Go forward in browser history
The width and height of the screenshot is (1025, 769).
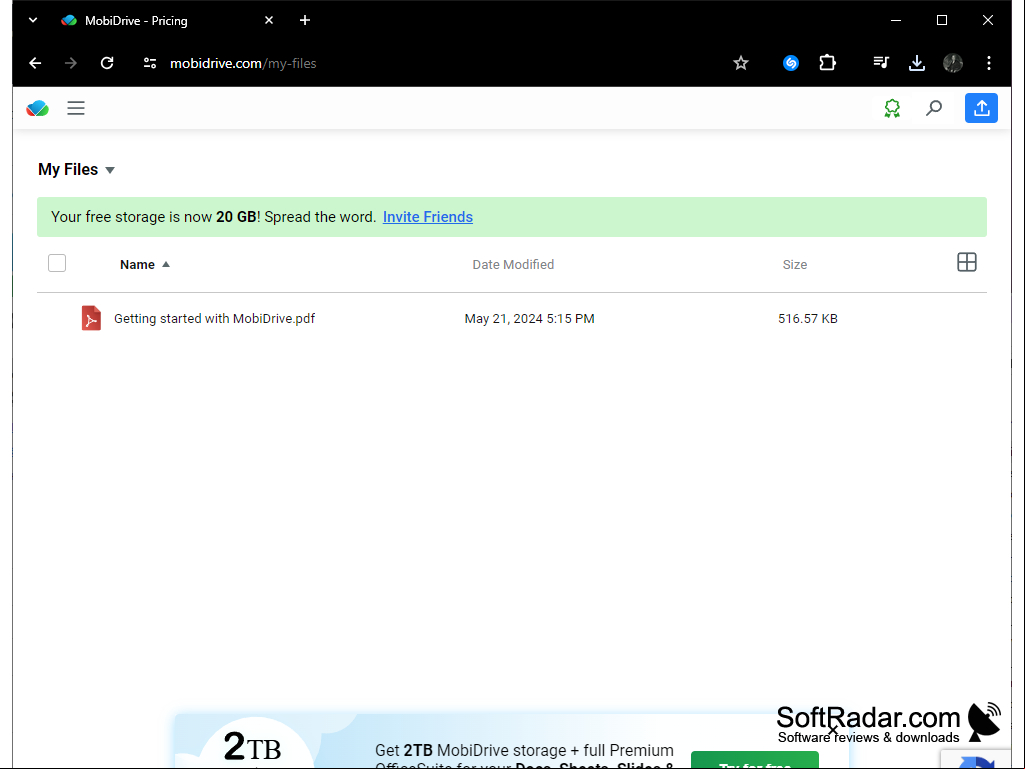pyautogui.click(x=71, y=63)
